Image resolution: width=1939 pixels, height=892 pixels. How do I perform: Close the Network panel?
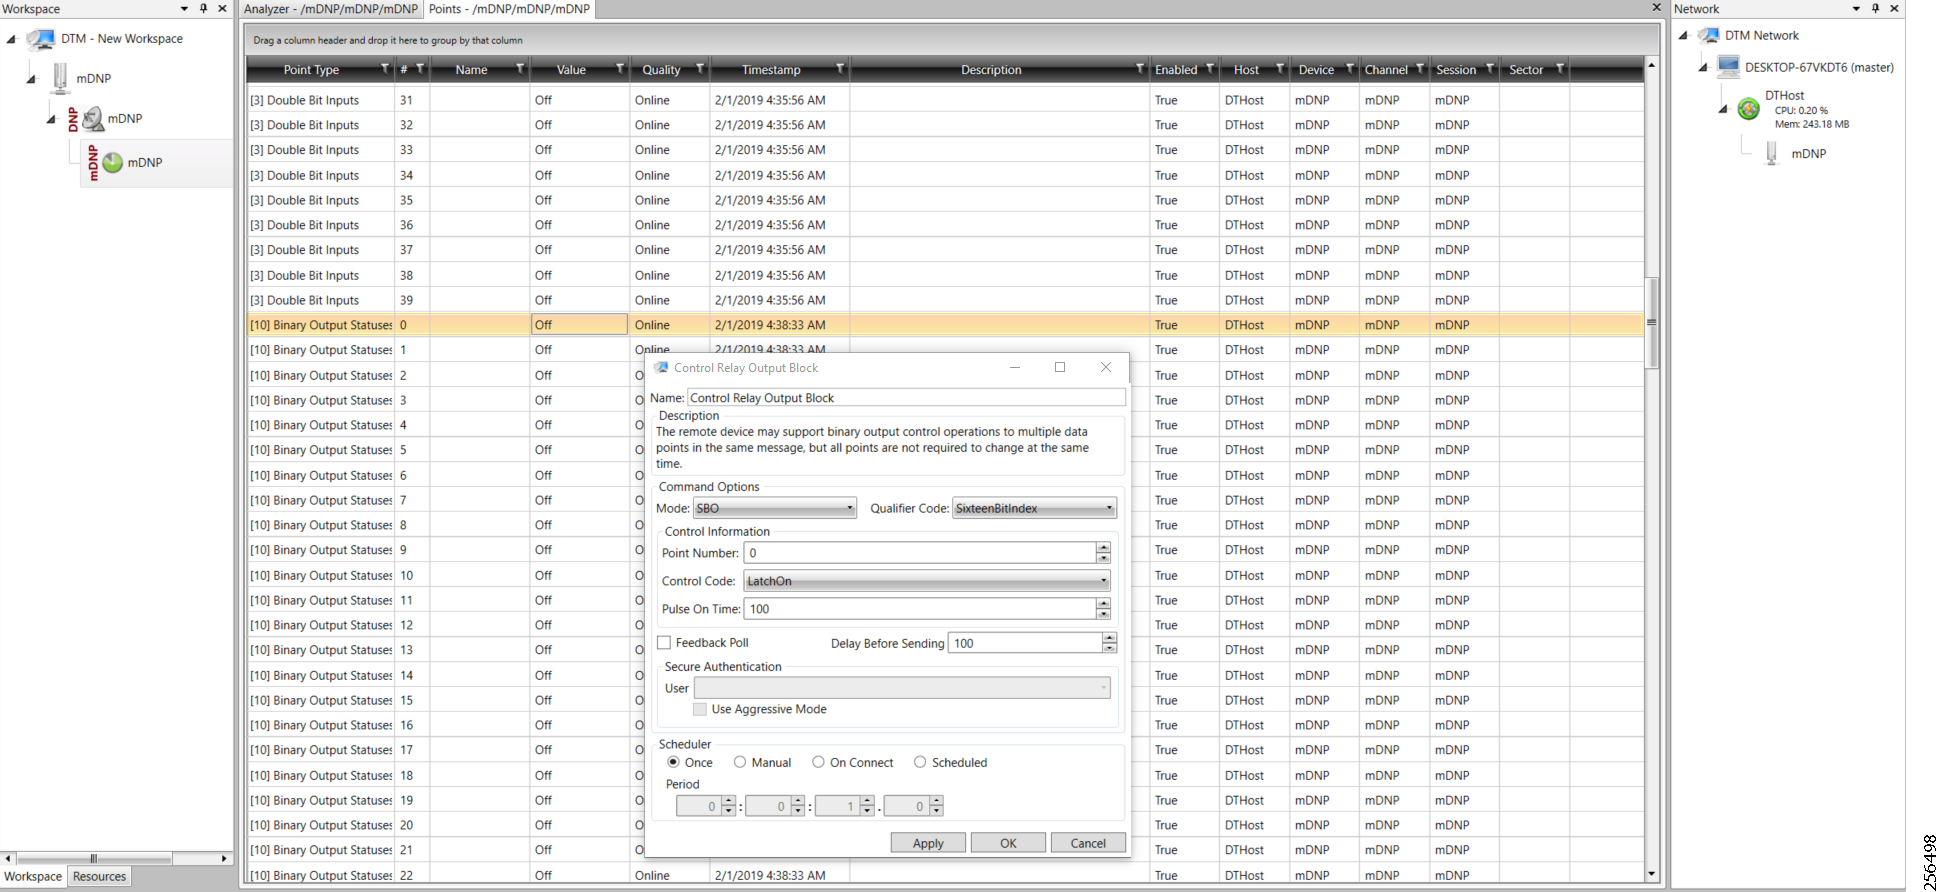[1894, 8]
